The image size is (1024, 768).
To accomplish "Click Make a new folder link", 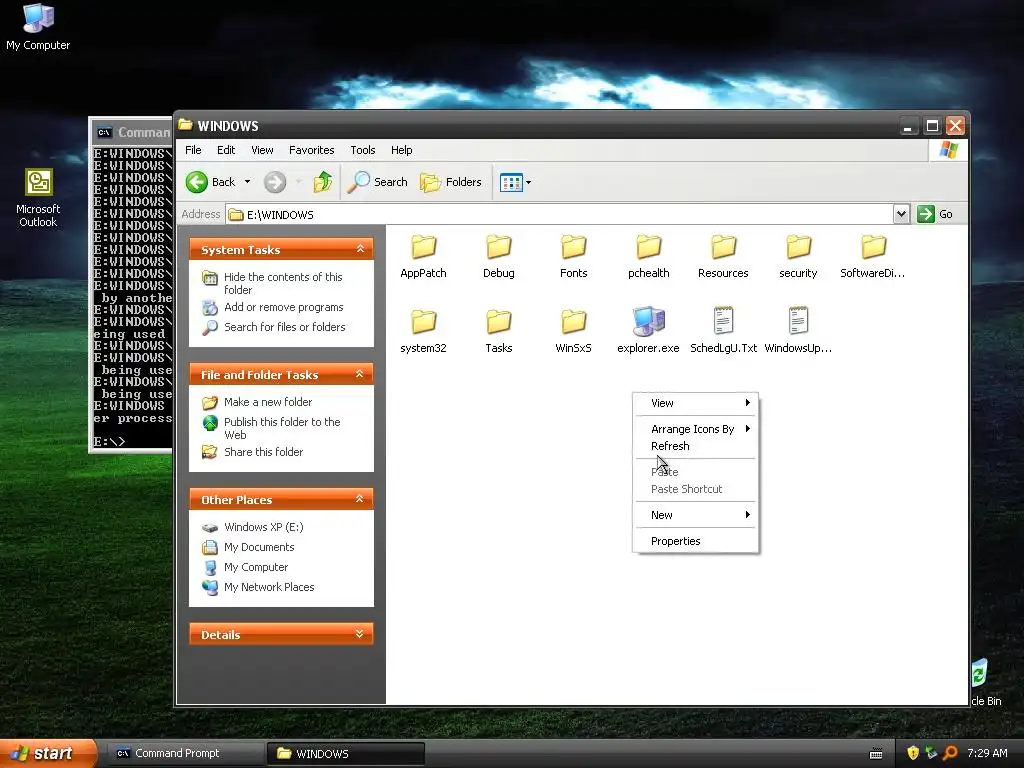I will click(268, 402).
